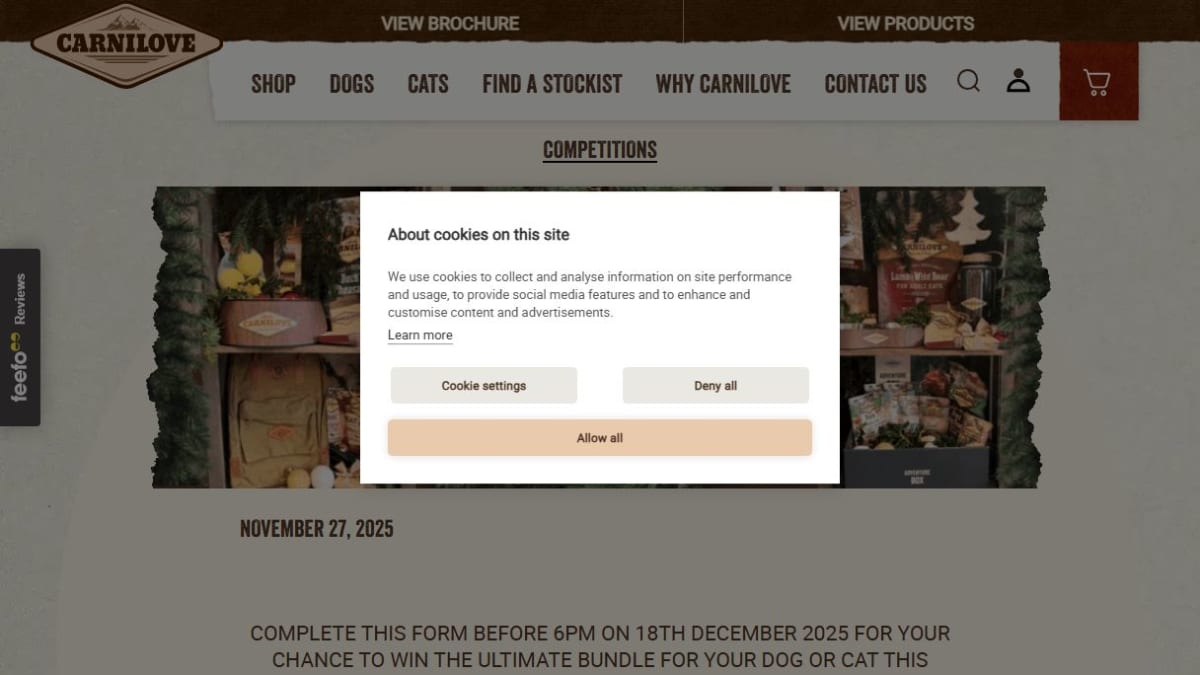Deny all cookies
Image resolution: width=1200 pixels, height=675 pixels.
click(716, 385)
